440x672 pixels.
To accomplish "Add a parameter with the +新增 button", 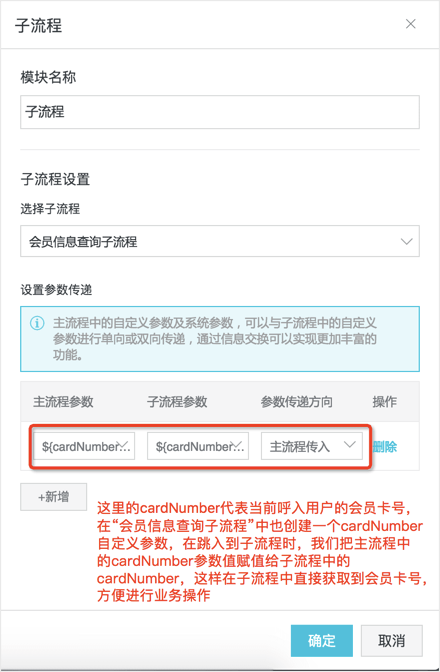I will pos(54,497).
